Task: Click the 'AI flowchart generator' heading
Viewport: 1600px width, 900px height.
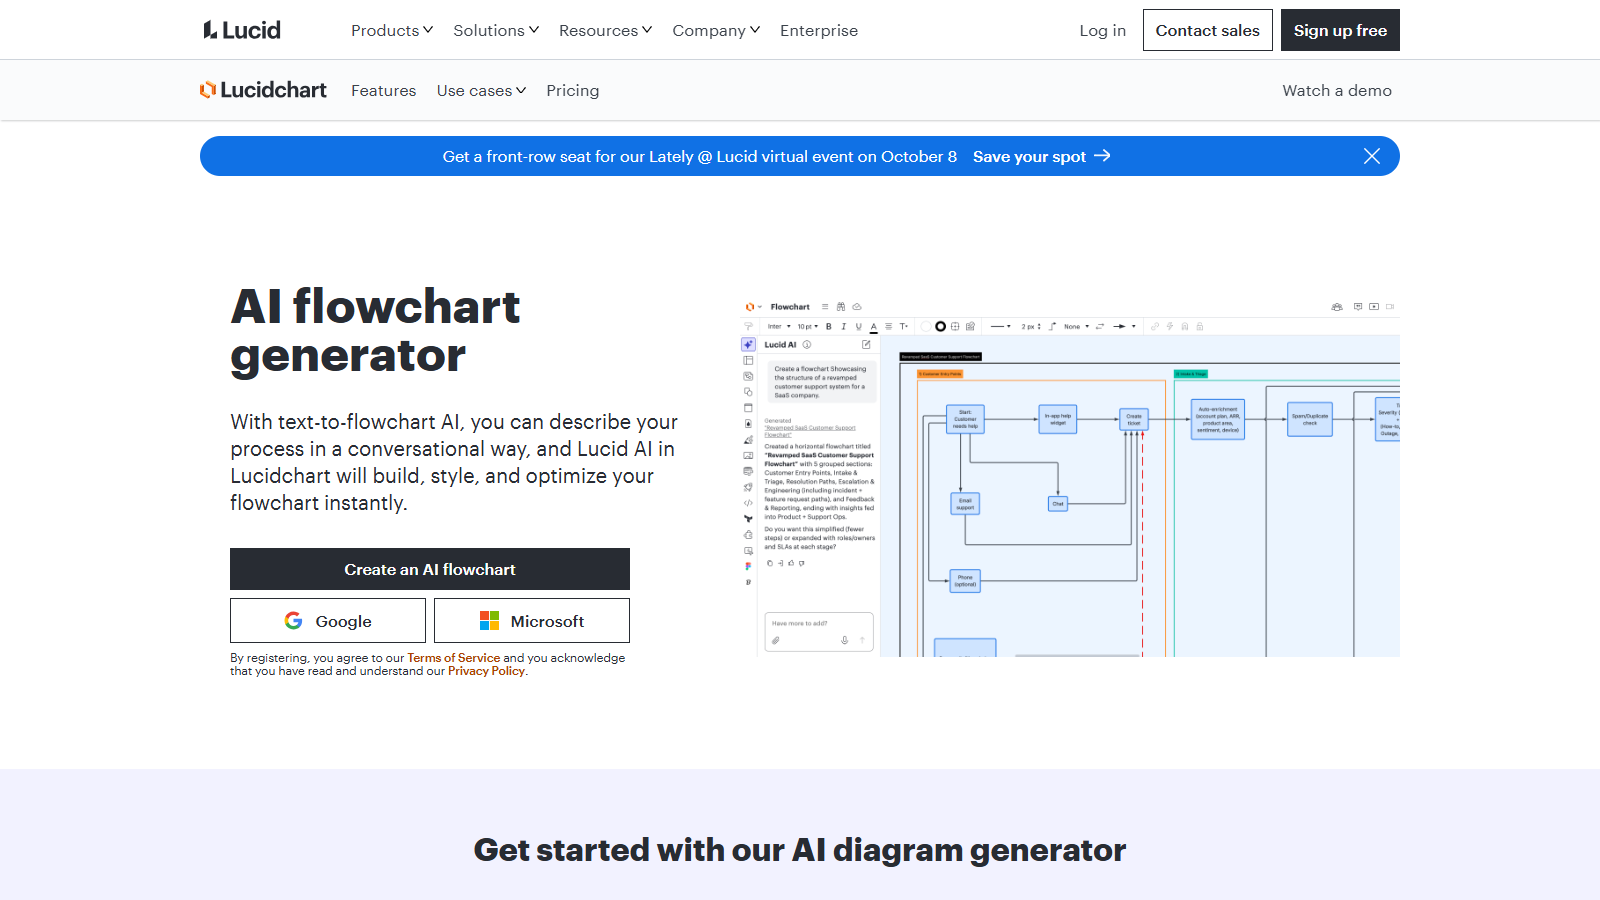Action: point(375,331)
